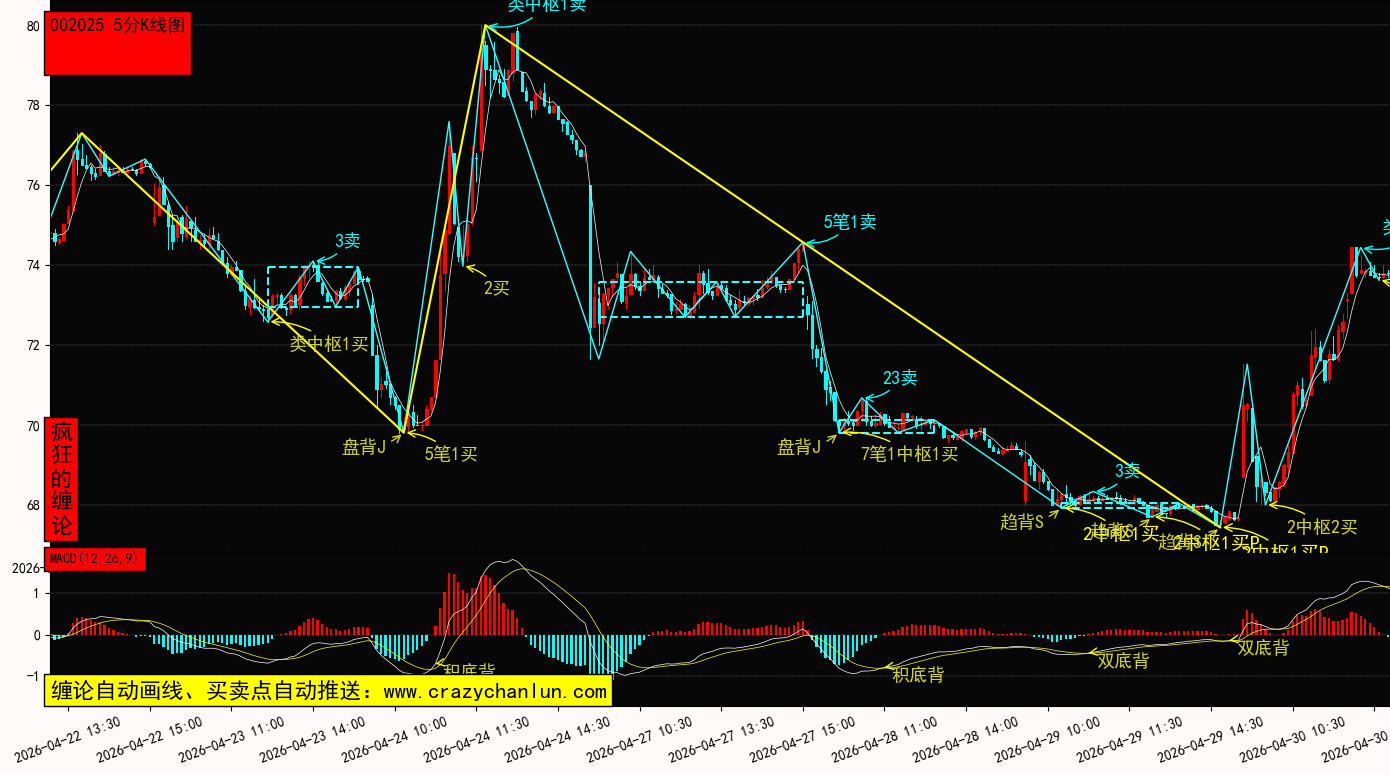Click the 7笔1中枢1买 annotation
The height and width of the screenshot is (775, 1390).
[x=909, y=454]
